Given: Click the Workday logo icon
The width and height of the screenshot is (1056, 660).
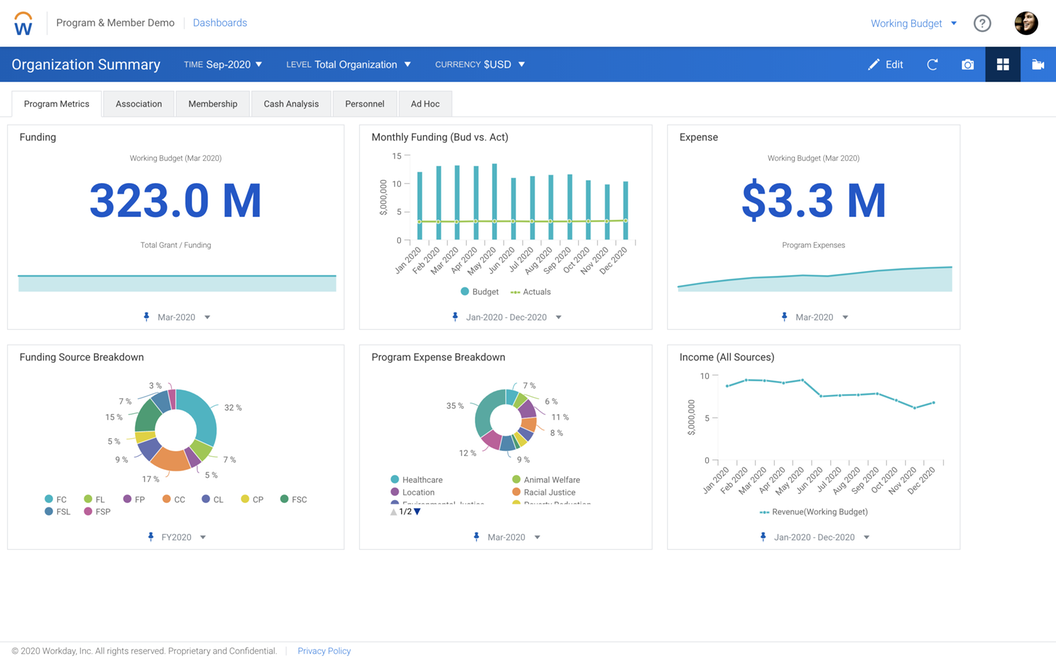Looking at the screenshot, I should 23,22.
